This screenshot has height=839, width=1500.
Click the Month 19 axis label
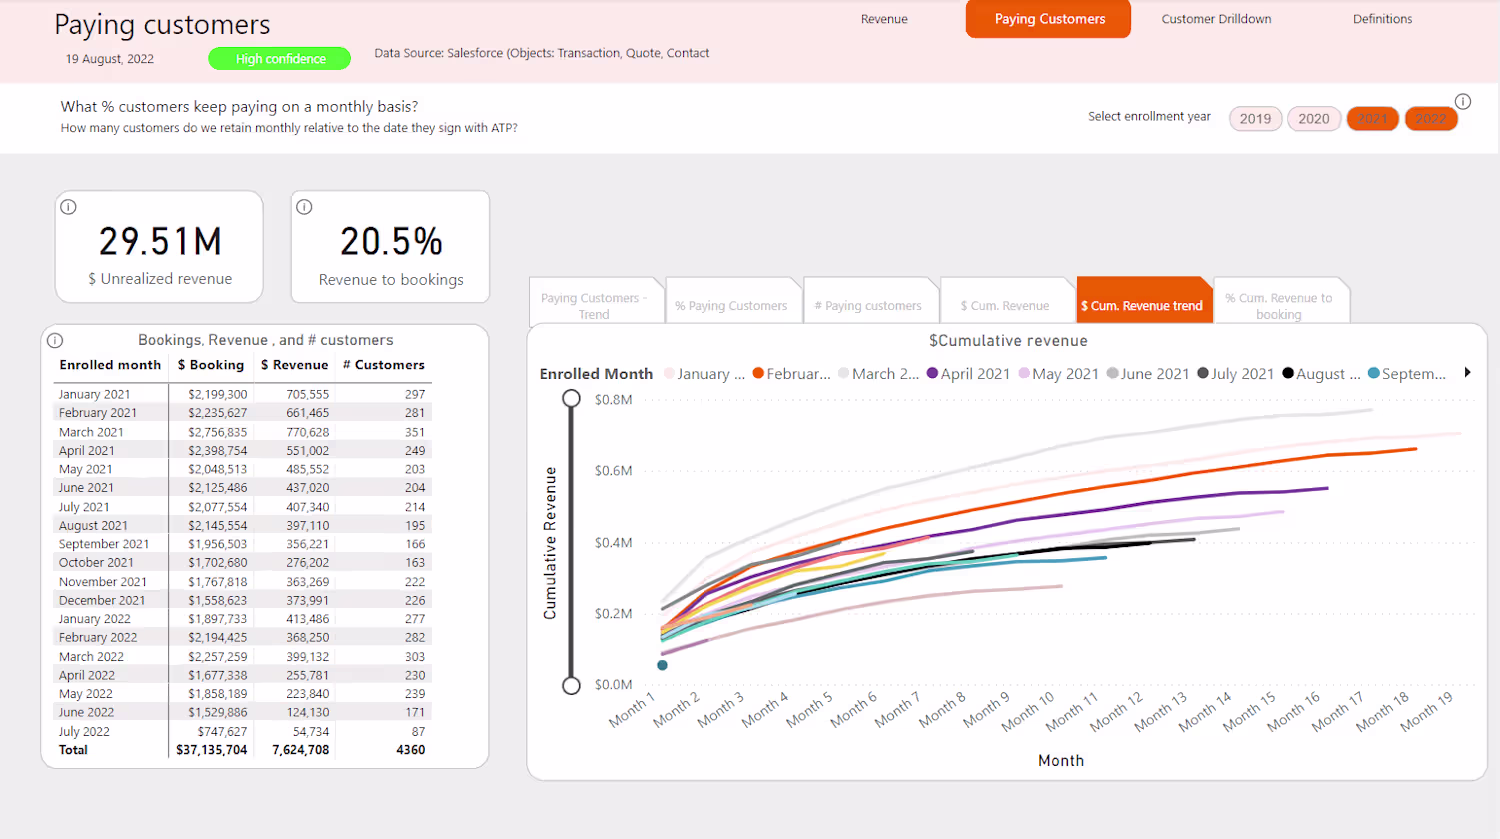(x=1426, y=712)
